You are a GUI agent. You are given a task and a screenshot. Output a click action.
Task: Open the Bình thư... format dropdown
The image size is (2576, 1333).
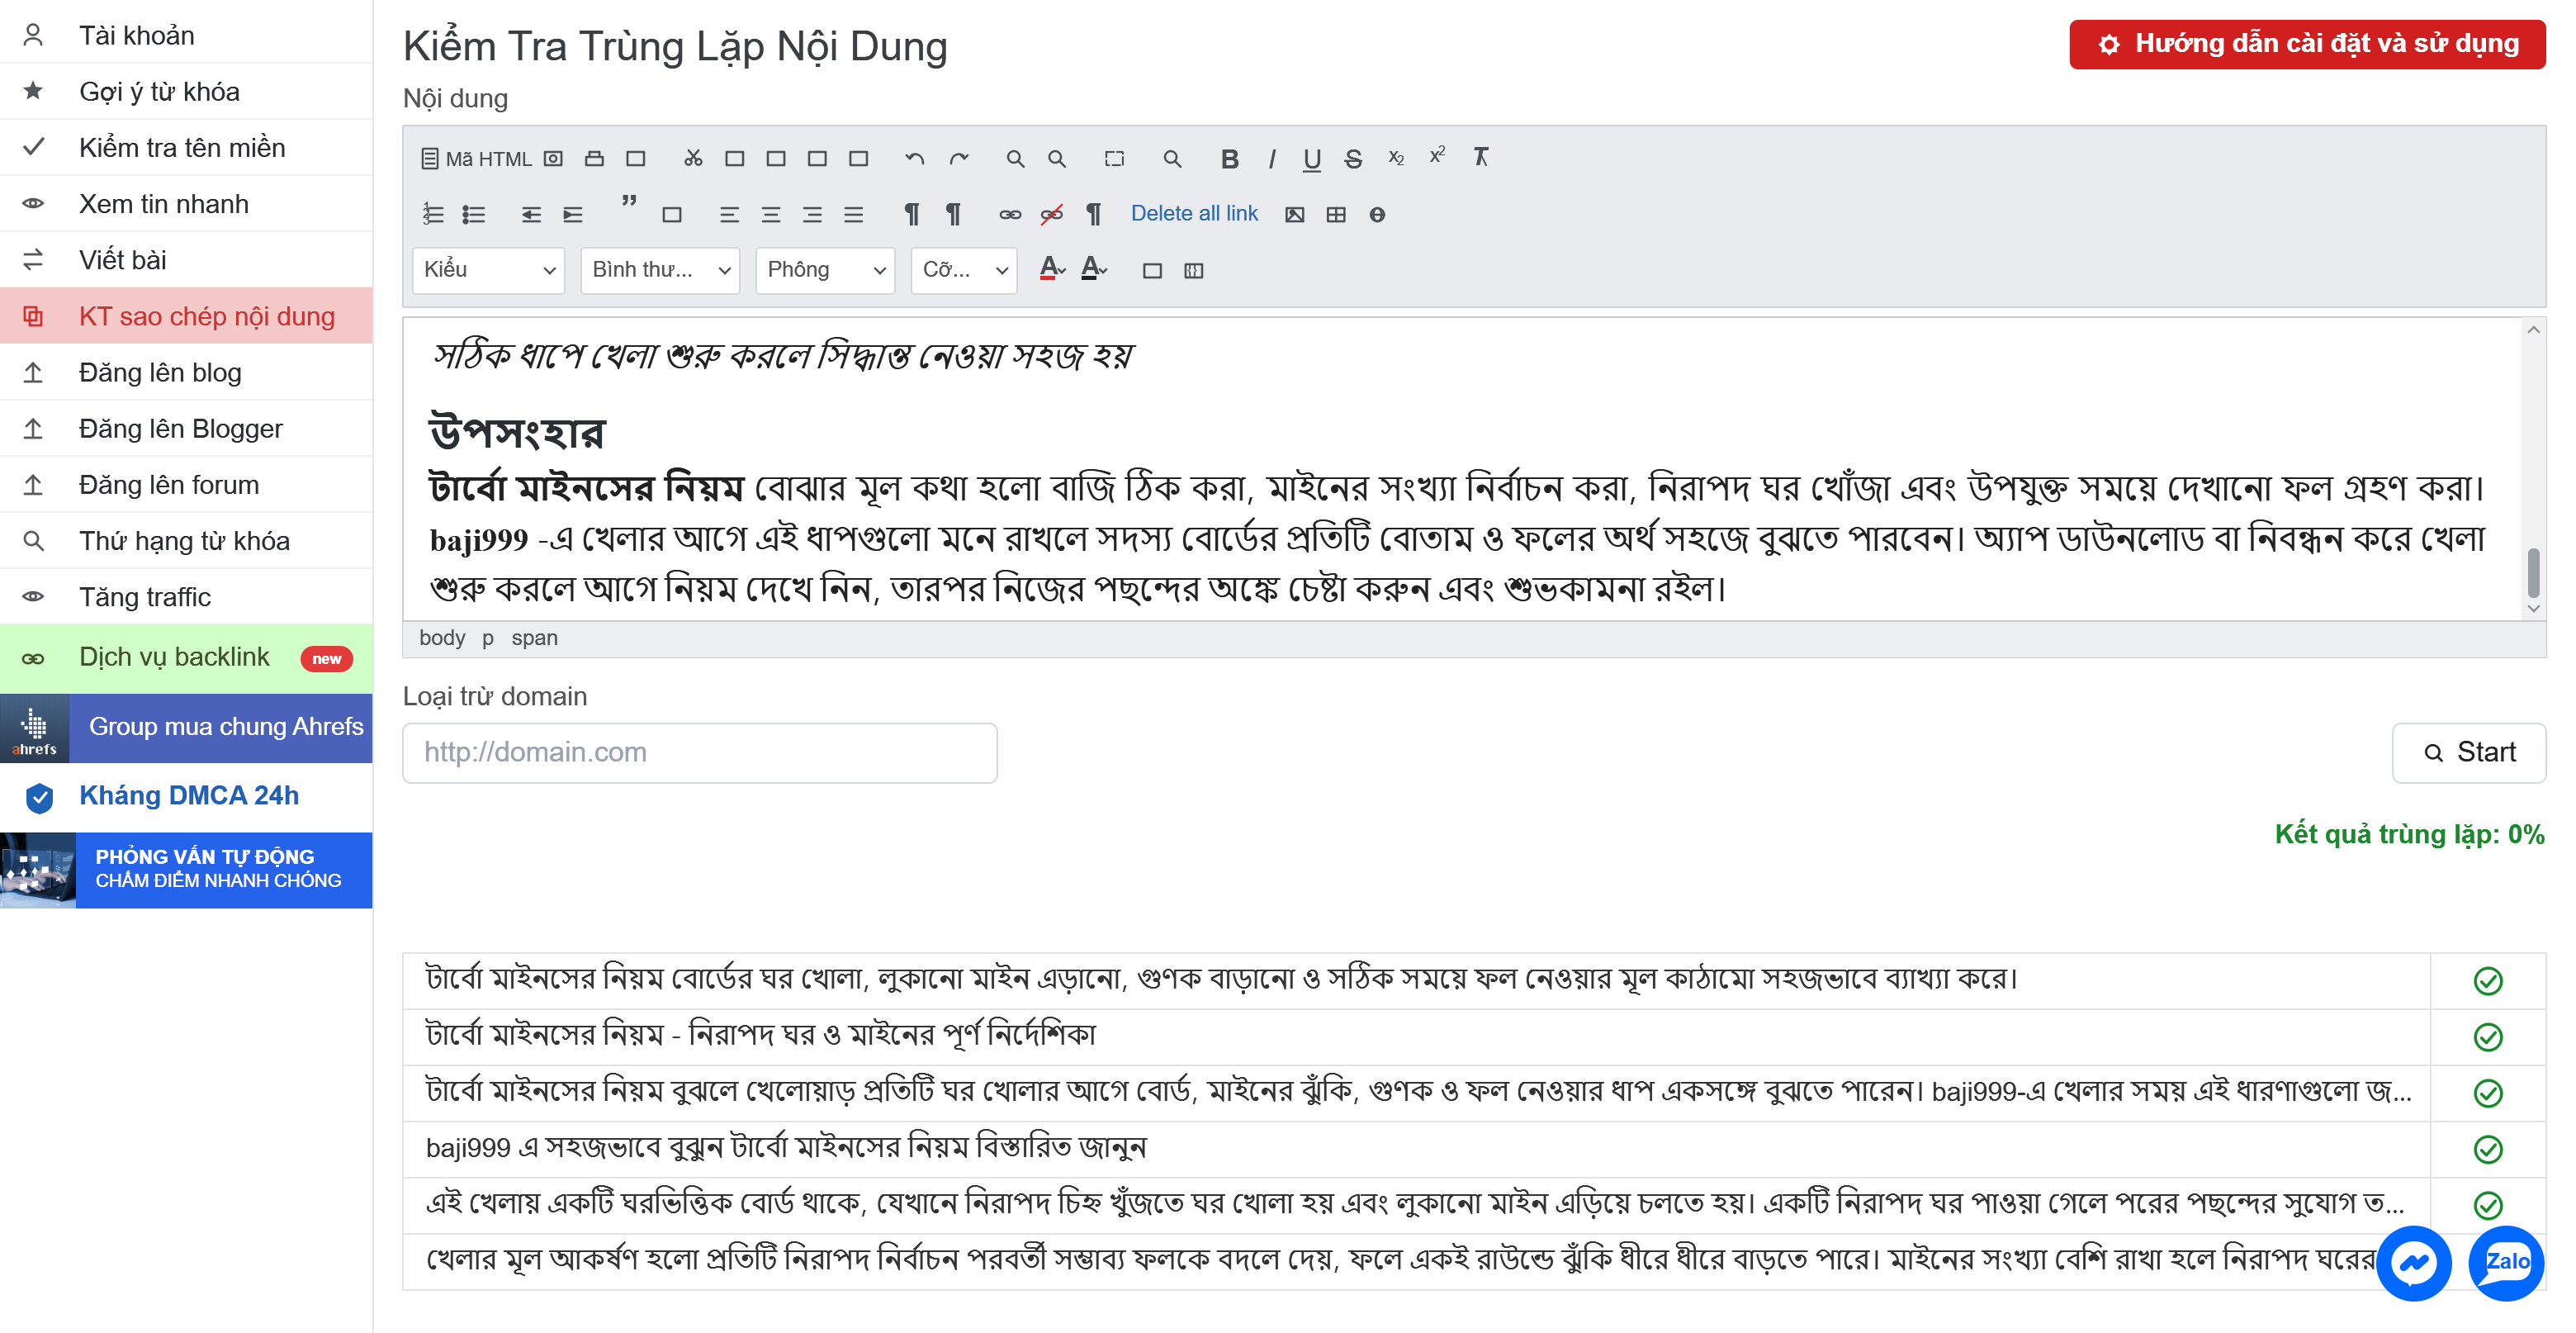tap(660, 270)
